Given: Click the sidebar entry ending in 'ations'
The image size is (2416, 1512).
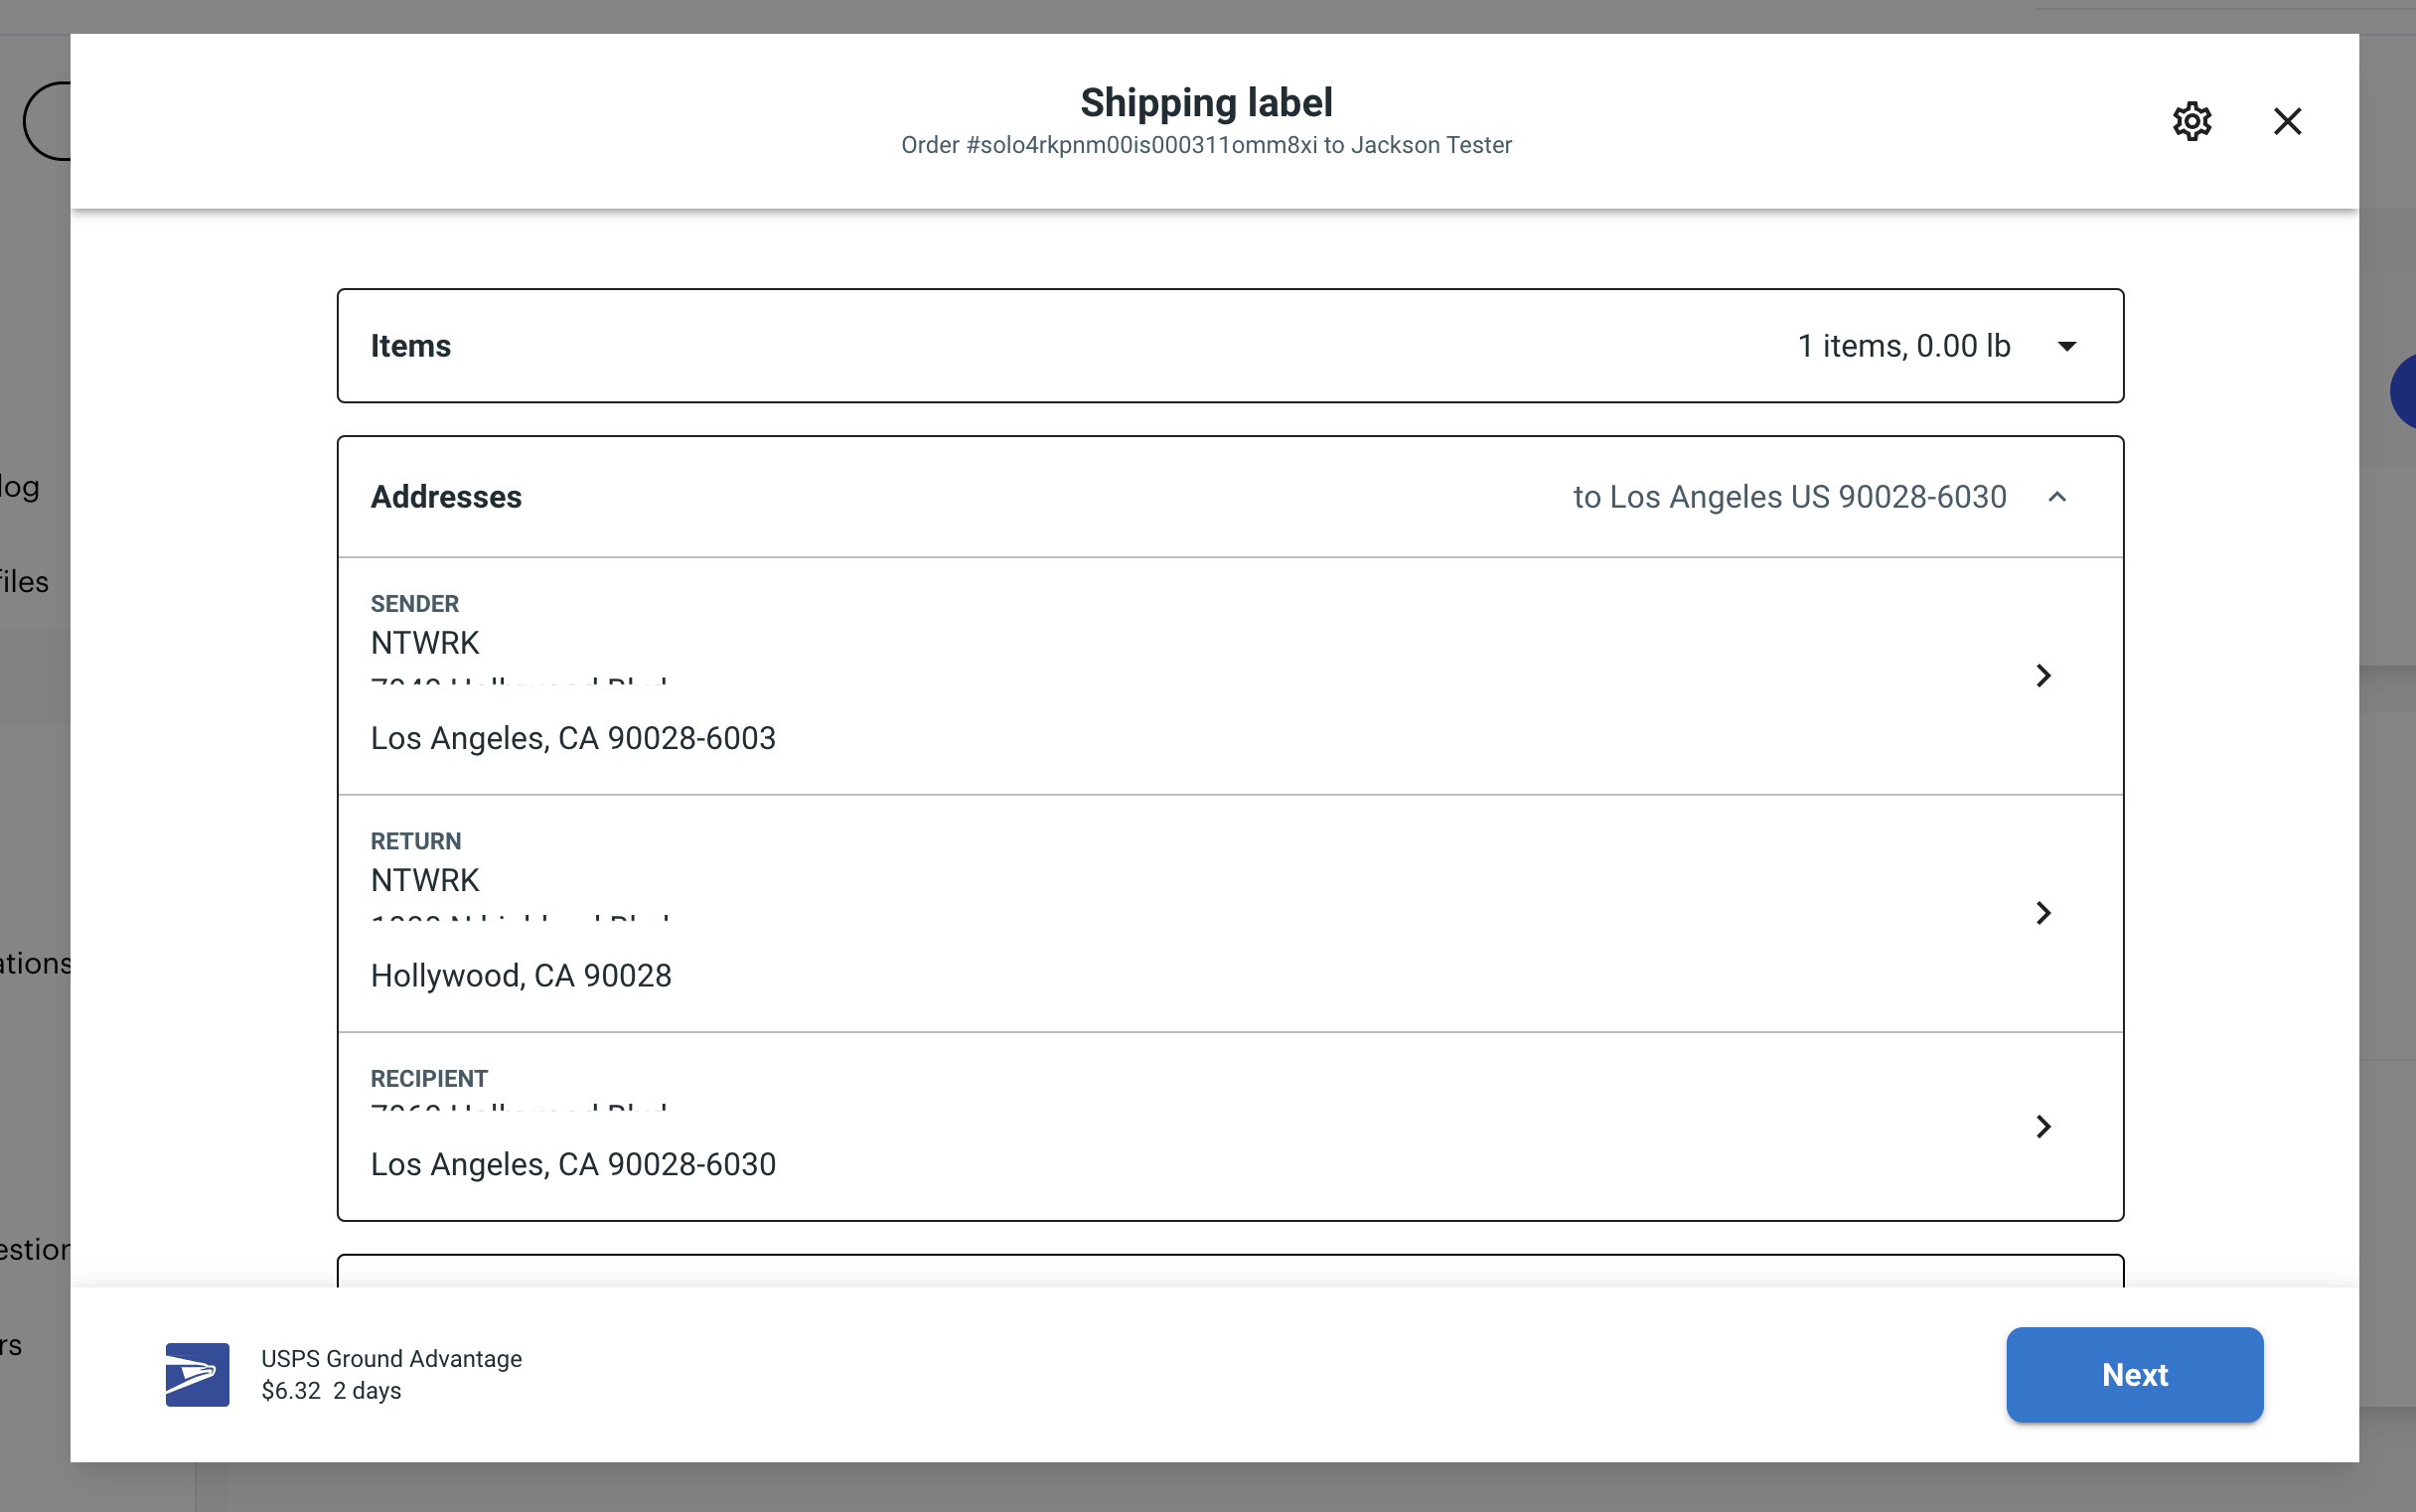Looking at the screenshot, I should [x=33, y=963].
